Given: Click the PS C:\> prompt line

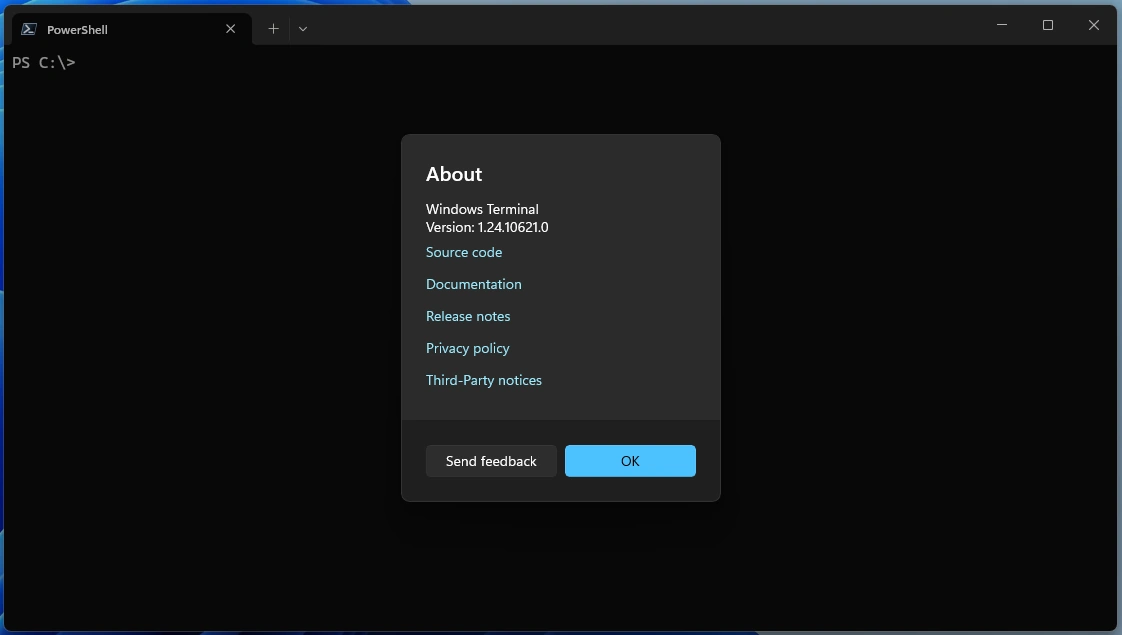Looking at the screenshot, I should [x=44, y=63].
